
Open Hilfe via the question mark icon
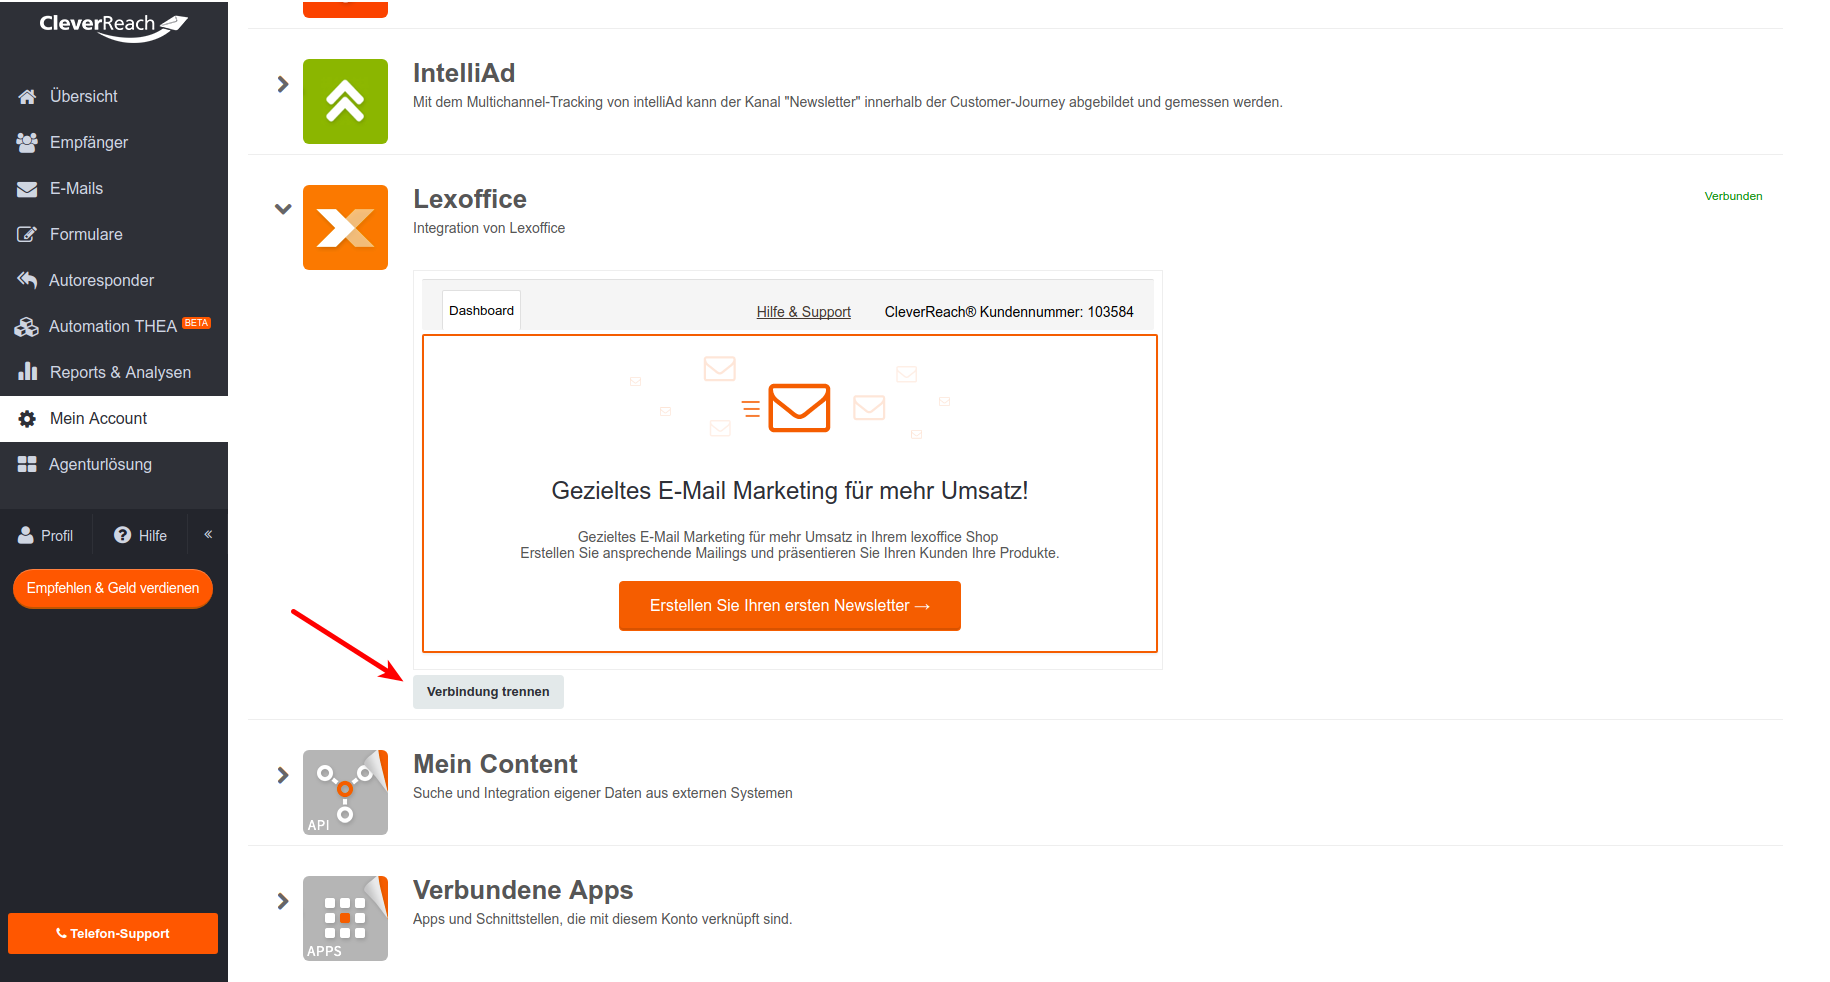pos(122,535)
